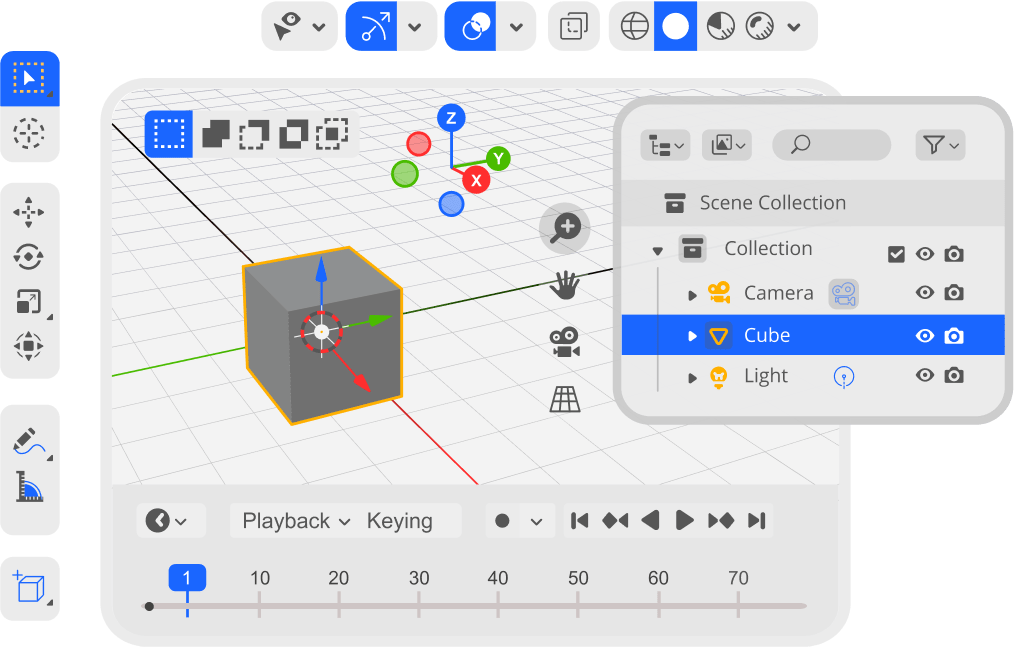Viewport: 1016px width, 648px height.
Task: Uncheck the Collection exclude checkbox
Action: click(x=896, y=254)
